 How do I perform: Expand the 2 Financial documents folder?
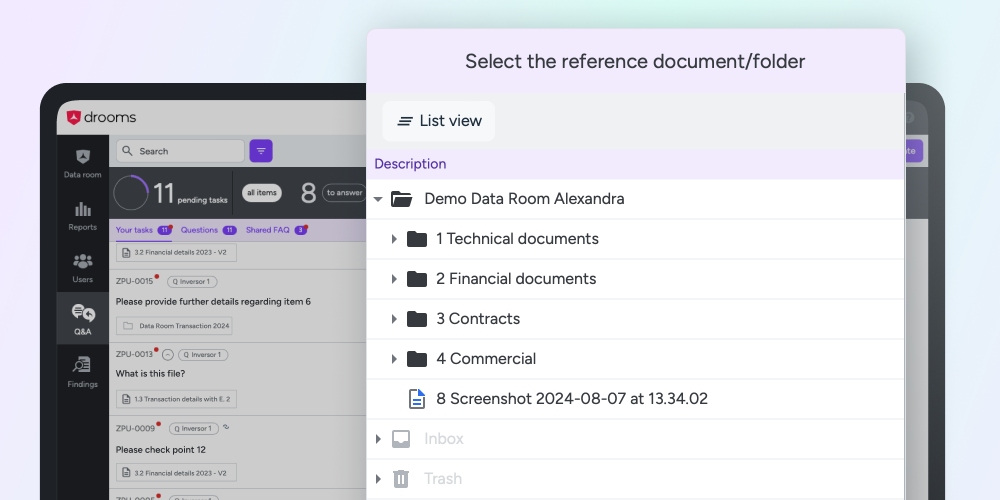[x=394, y=279]
